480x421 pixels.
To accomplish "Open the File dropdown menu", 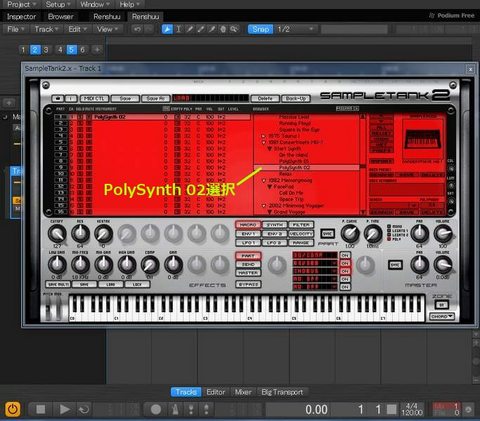I will 15,29.
